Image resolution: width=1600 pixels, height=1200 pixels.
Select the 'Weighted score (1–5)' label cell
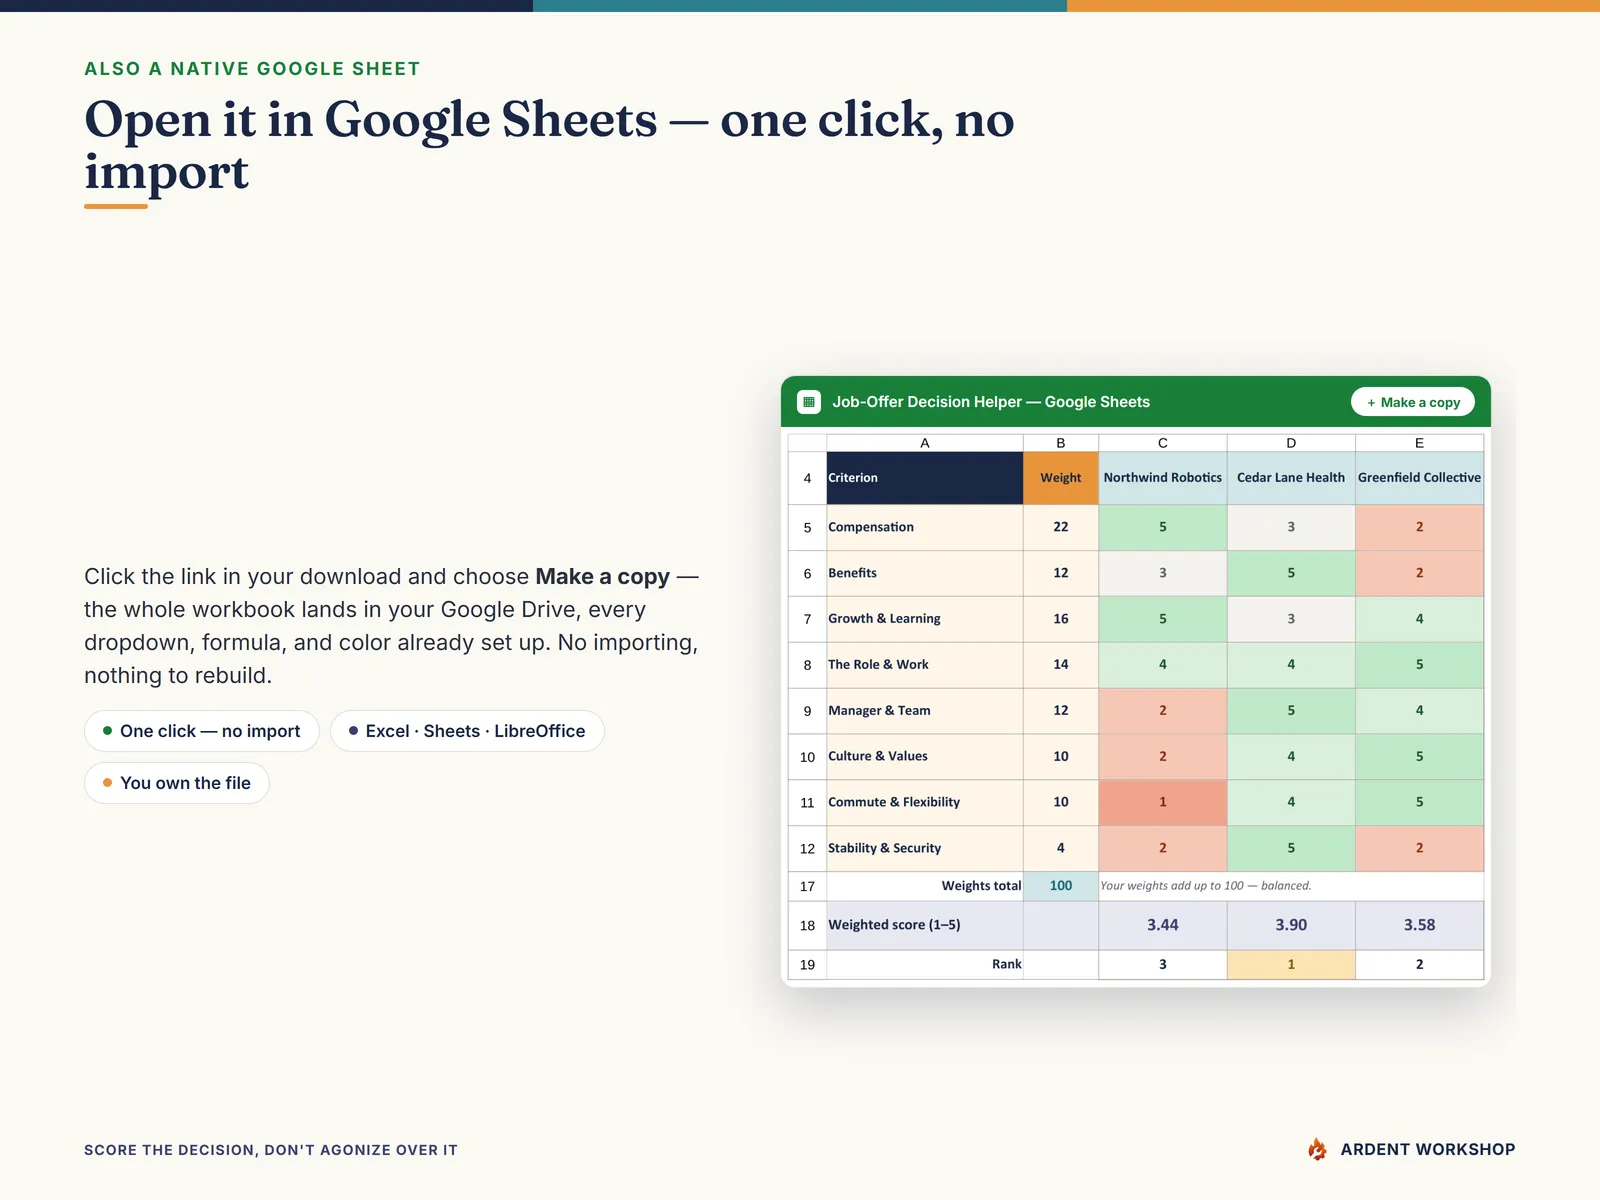(925, 925)
